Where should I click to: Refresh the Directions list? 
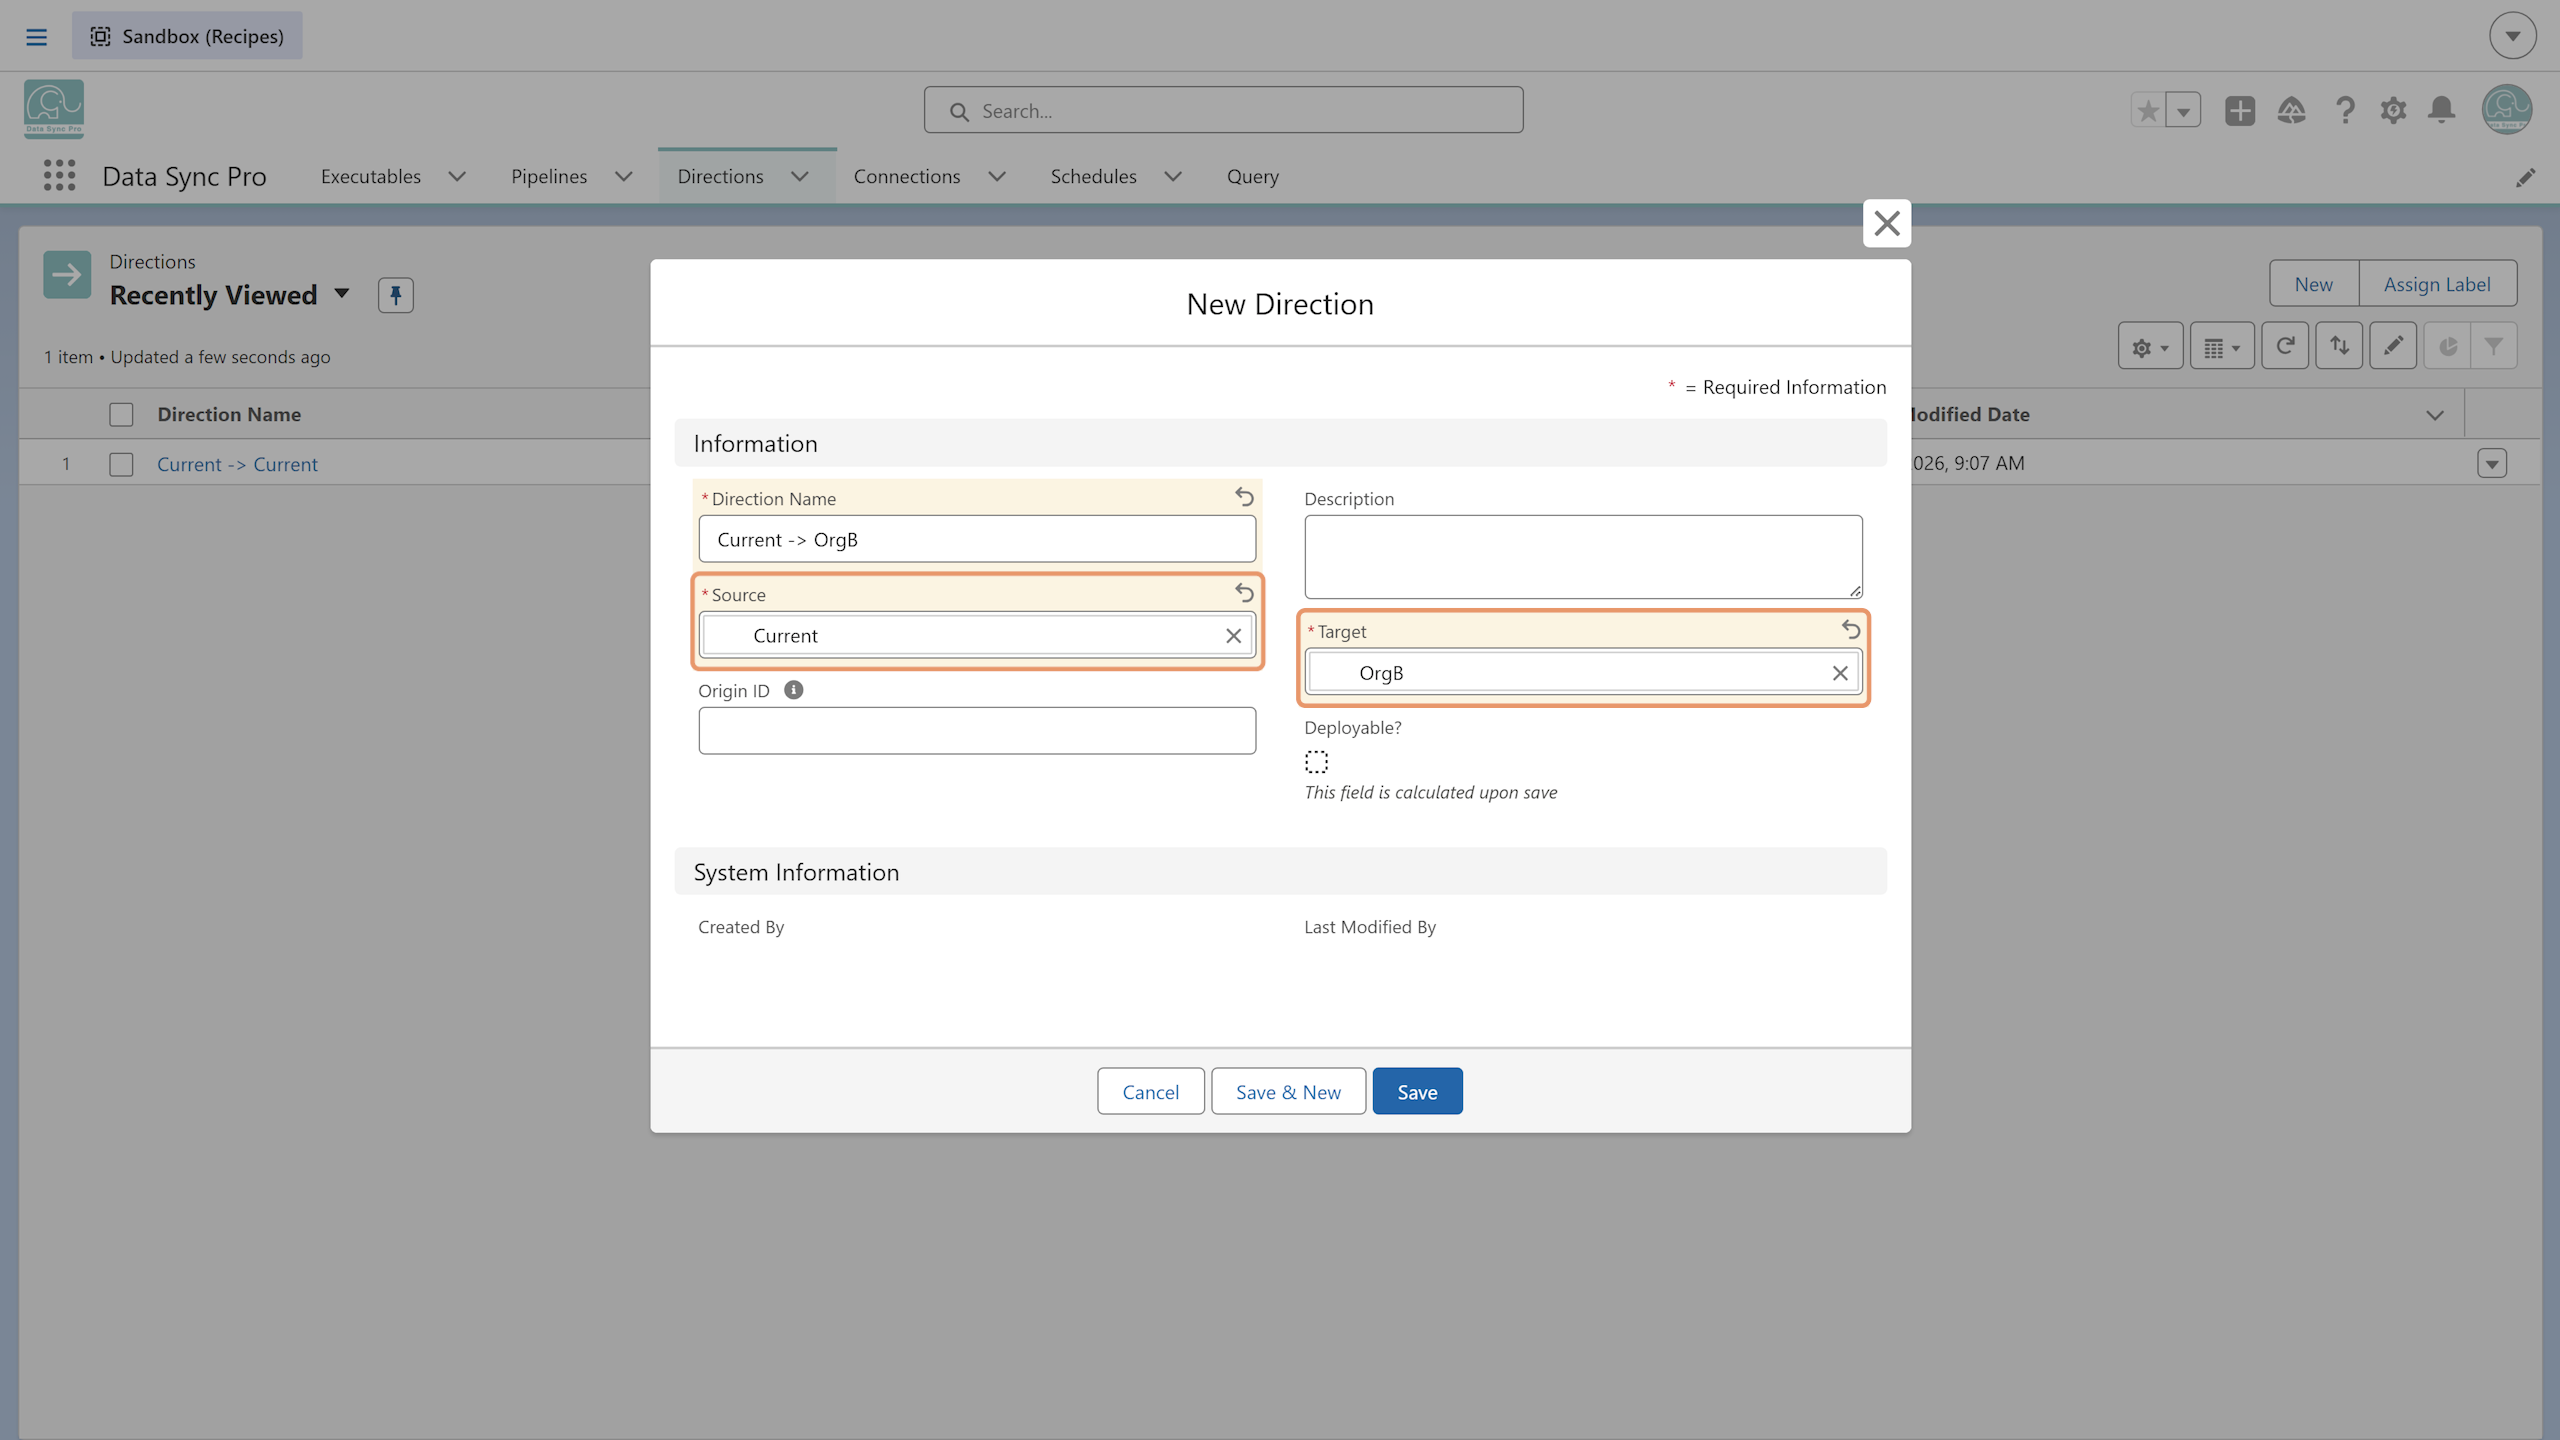[x=2285, y=346]
